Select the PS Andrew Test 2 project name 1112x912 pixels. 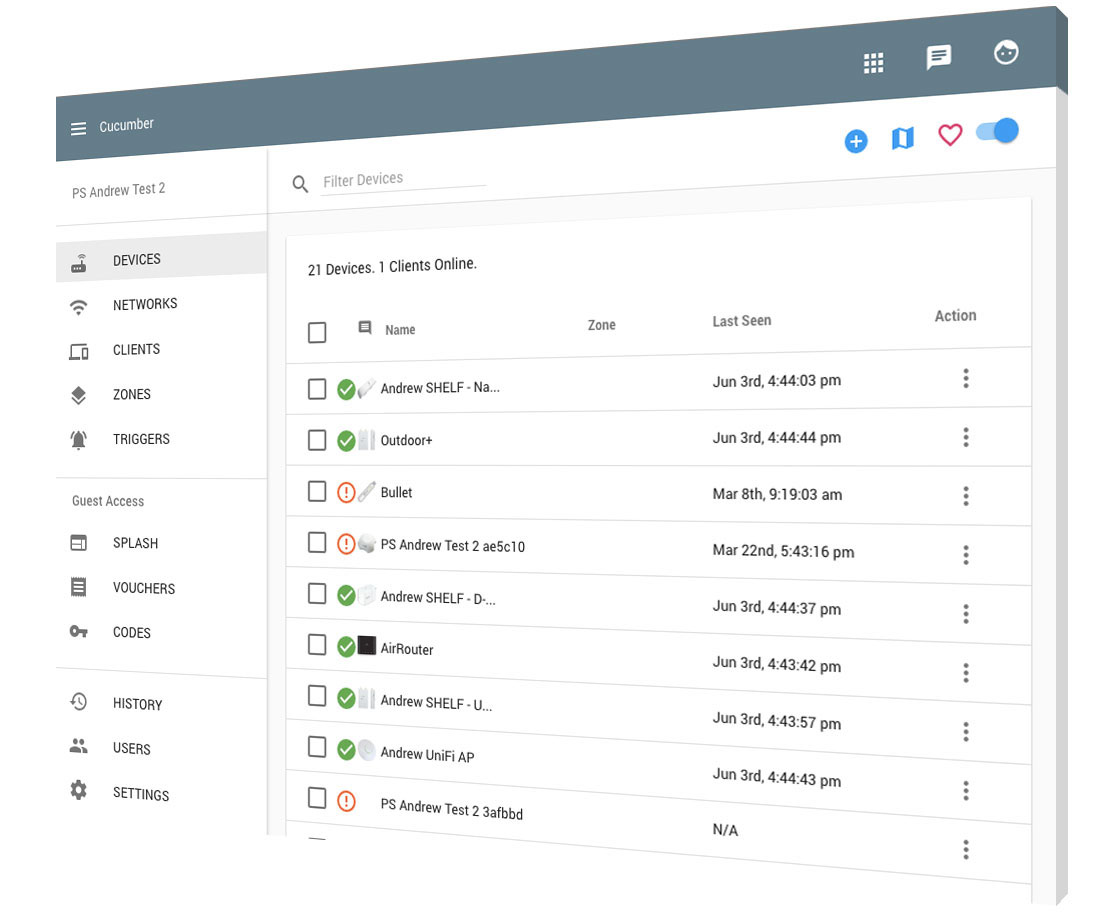(x=118, y=190)
